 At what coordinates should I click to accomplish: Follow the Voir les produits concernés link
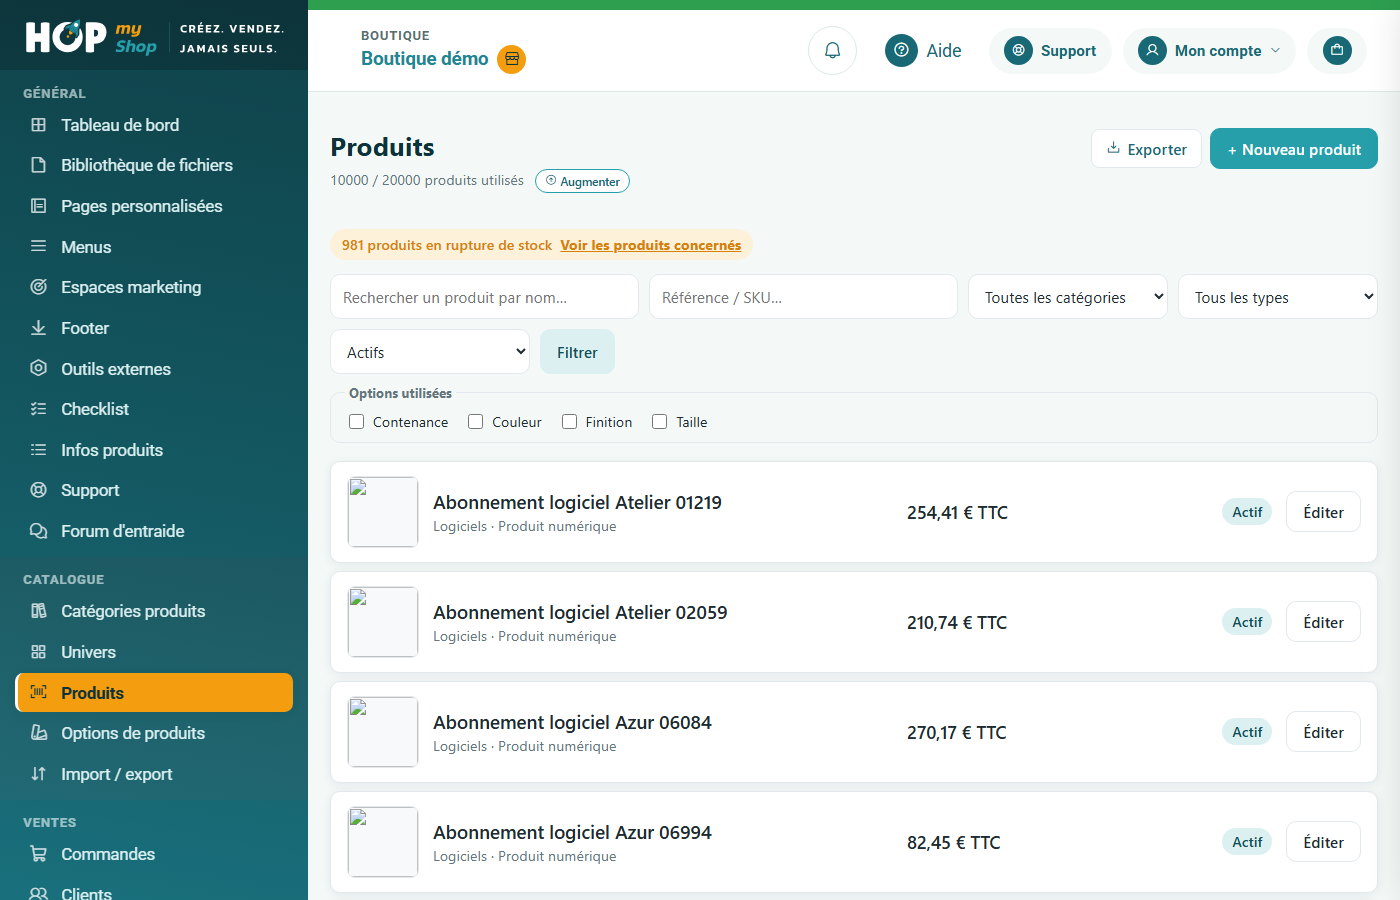pyautogui.click(x=651, y=245)
